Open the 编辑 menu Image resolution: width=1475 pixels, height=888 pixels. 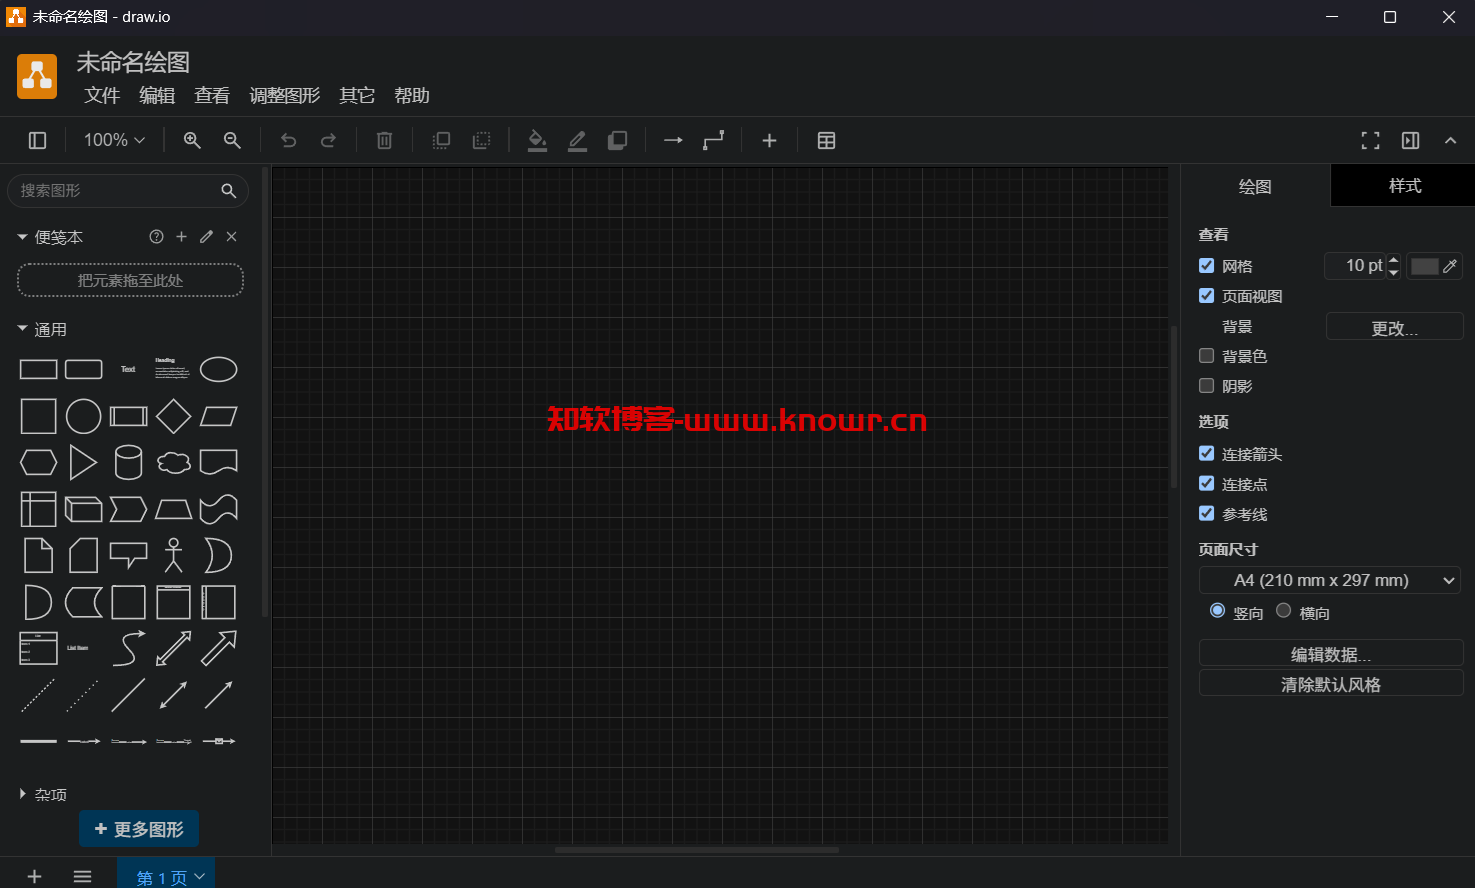(x=157, y=96)
